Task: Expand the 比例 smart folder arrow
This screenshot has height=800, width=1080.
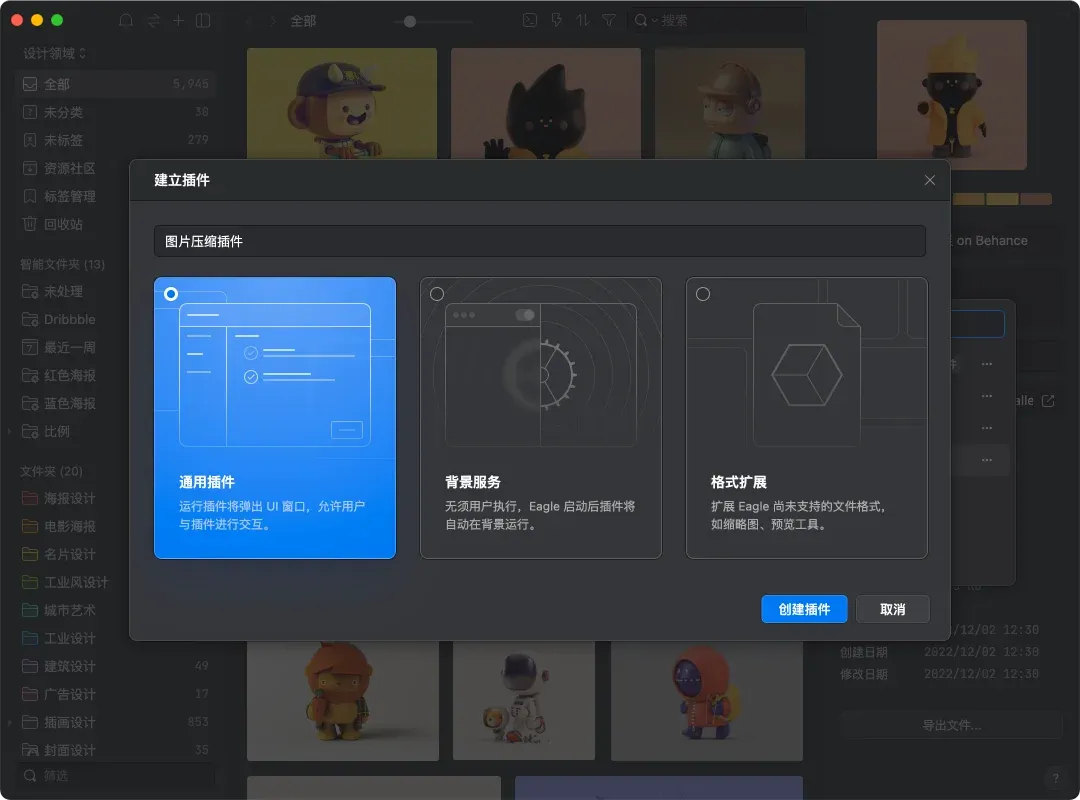Action: (x=10, y=431)
